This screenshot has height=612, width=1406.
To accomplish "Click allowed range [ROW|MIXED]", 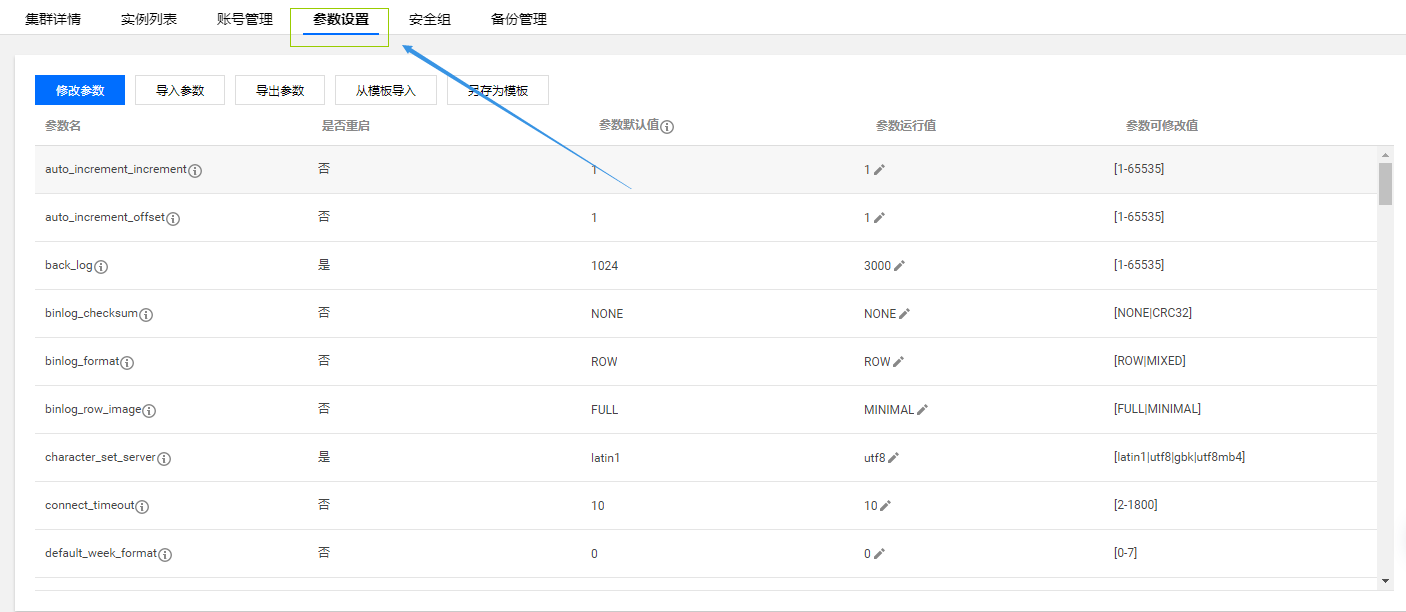I will point(1149,361).
